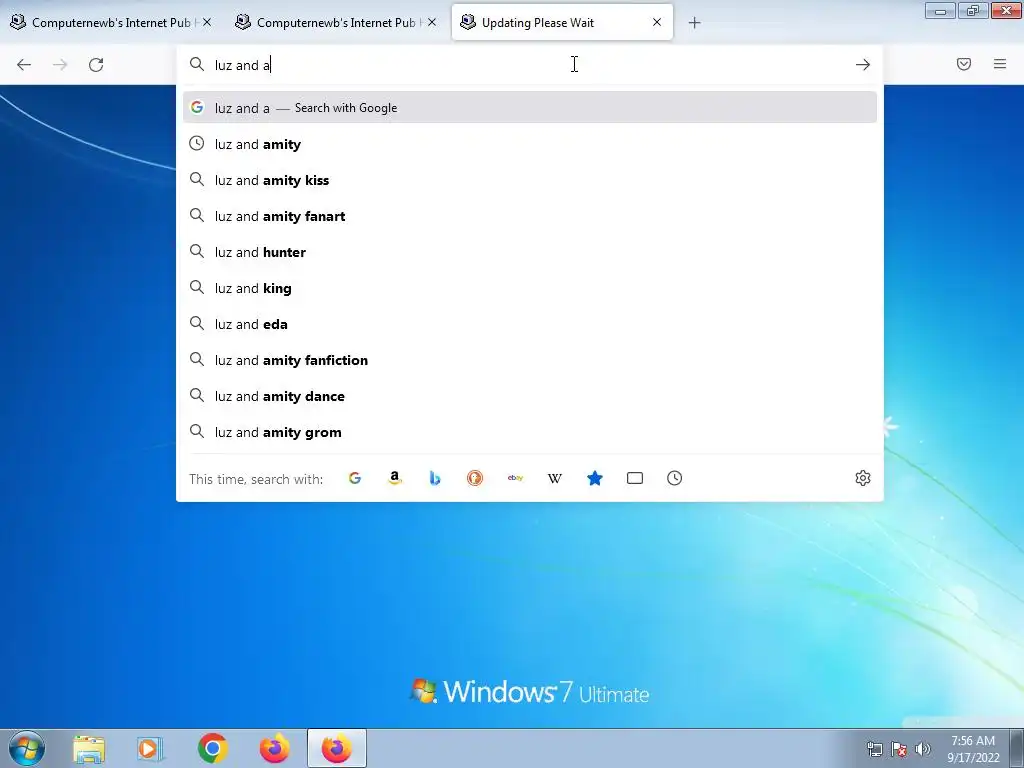Click the Forward arrow button
Screen dimensions: 1024x768
(x=60, y=65)
